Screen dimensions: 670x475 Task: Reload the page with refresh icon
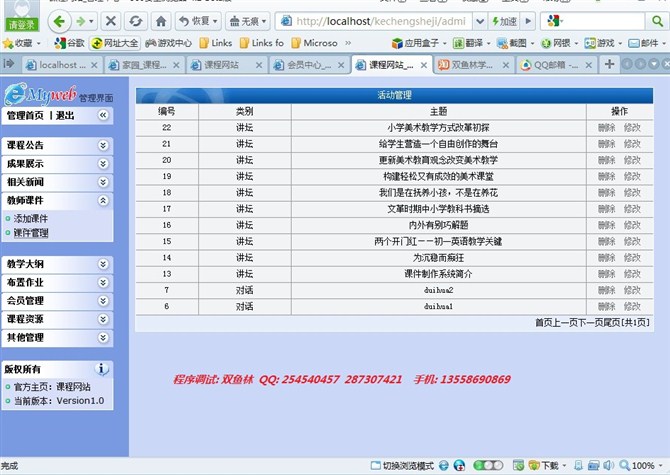136,21
